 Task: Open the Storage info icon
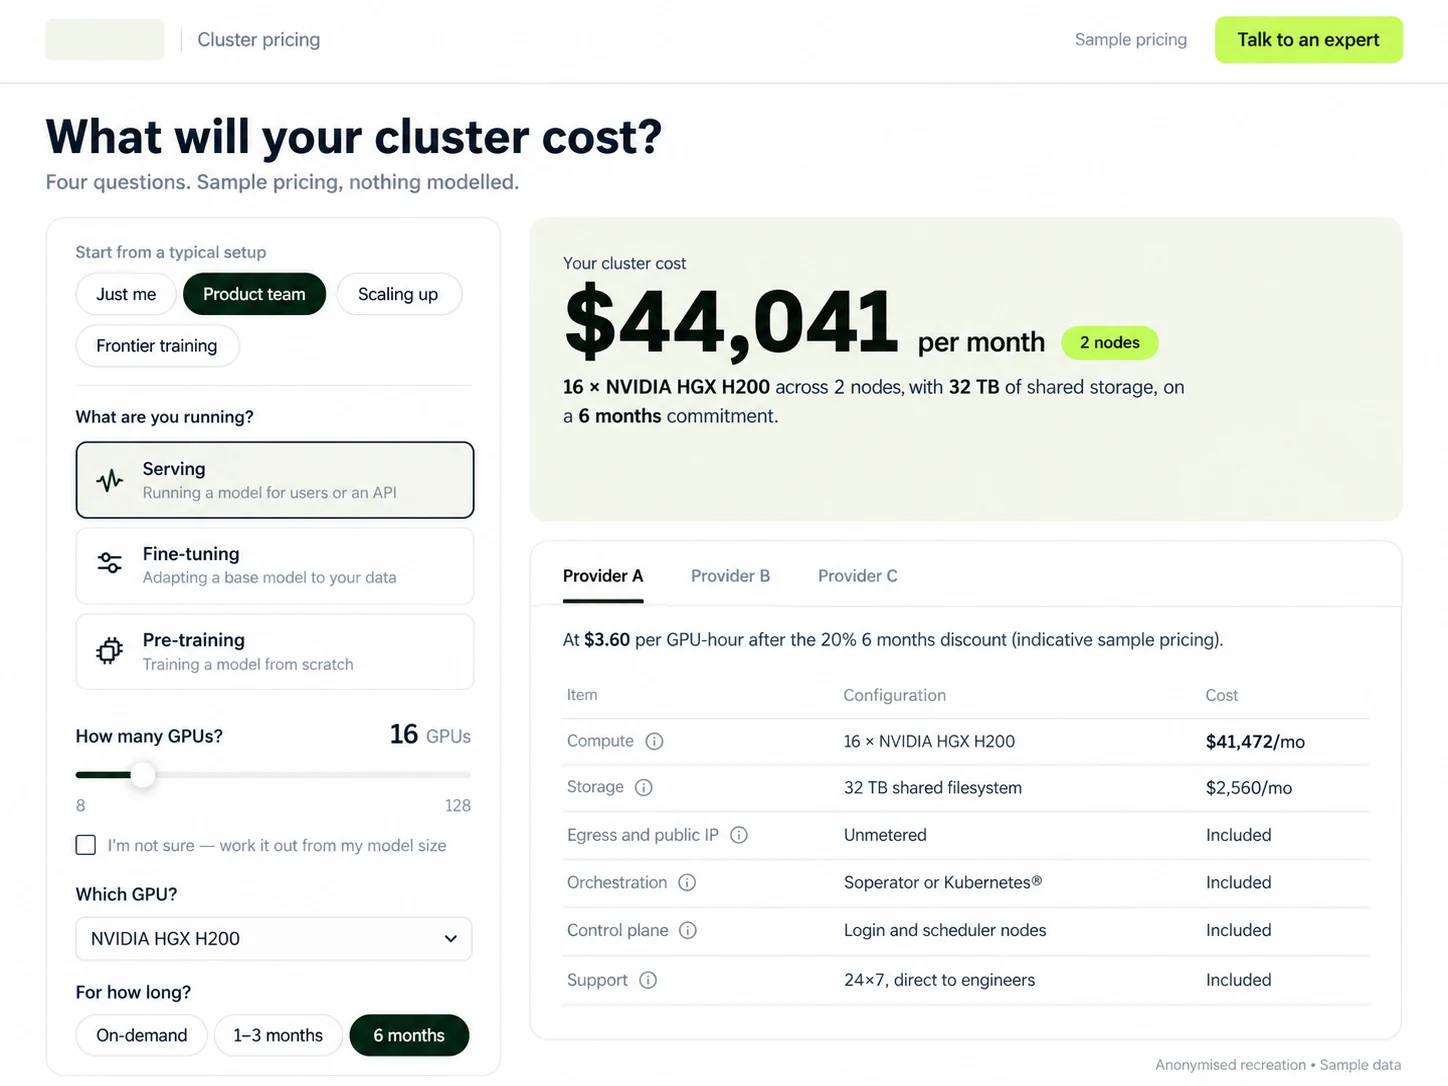[644, 787]
